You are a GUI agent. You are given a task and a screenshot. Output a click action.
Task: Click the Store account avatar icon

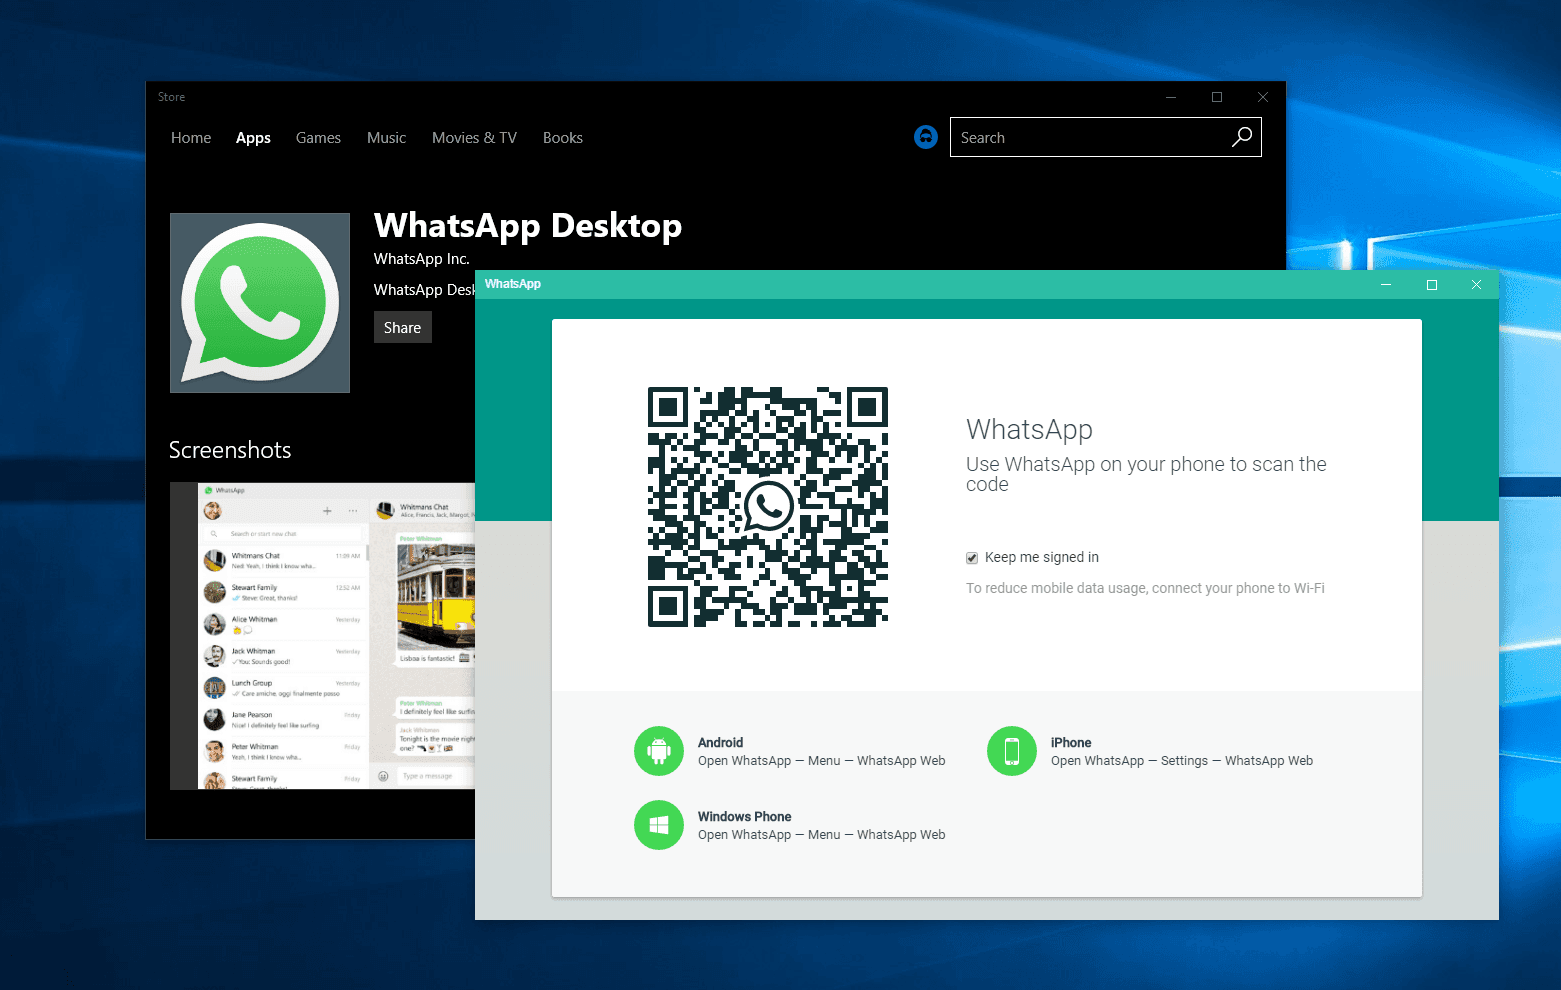(x=925, y=137)
